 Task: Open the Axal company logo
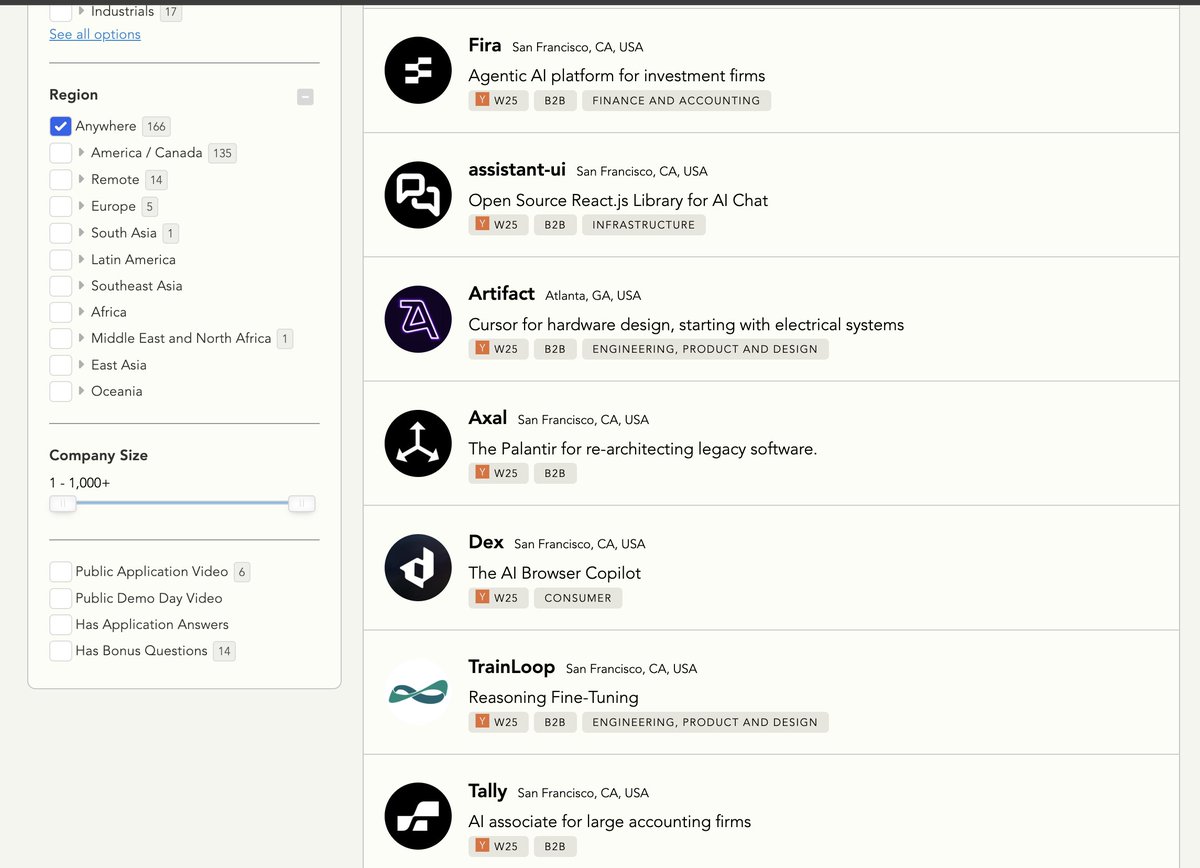(418, 443)
